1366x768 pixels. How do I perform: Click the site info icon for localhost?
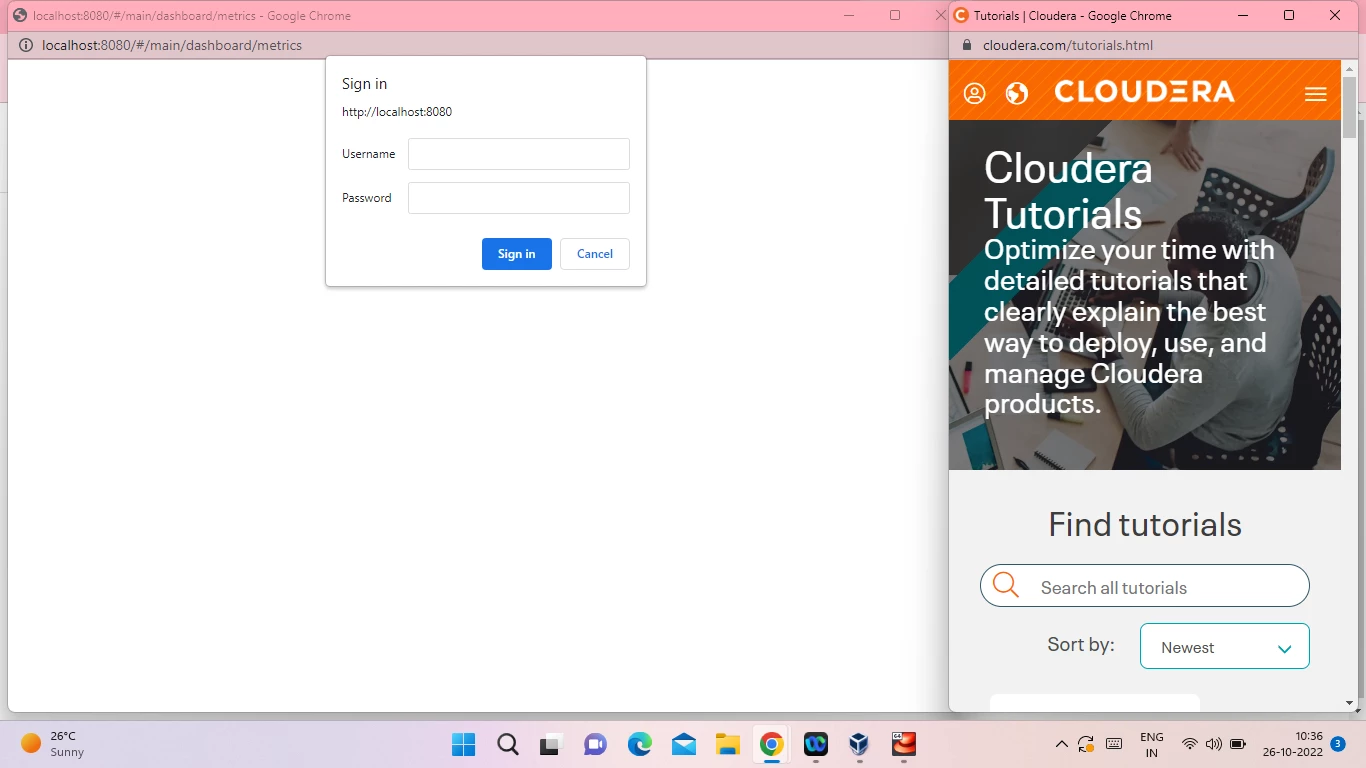coord(25,45)
